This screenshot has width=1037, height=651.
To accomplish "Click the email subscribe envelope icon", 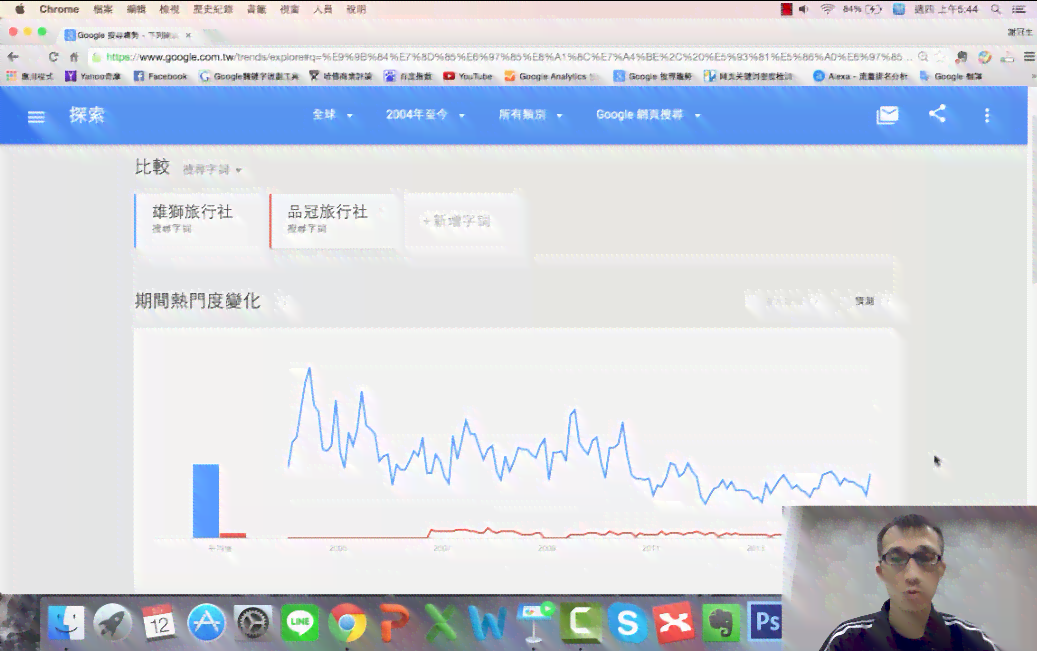I will tap(887, 115).
